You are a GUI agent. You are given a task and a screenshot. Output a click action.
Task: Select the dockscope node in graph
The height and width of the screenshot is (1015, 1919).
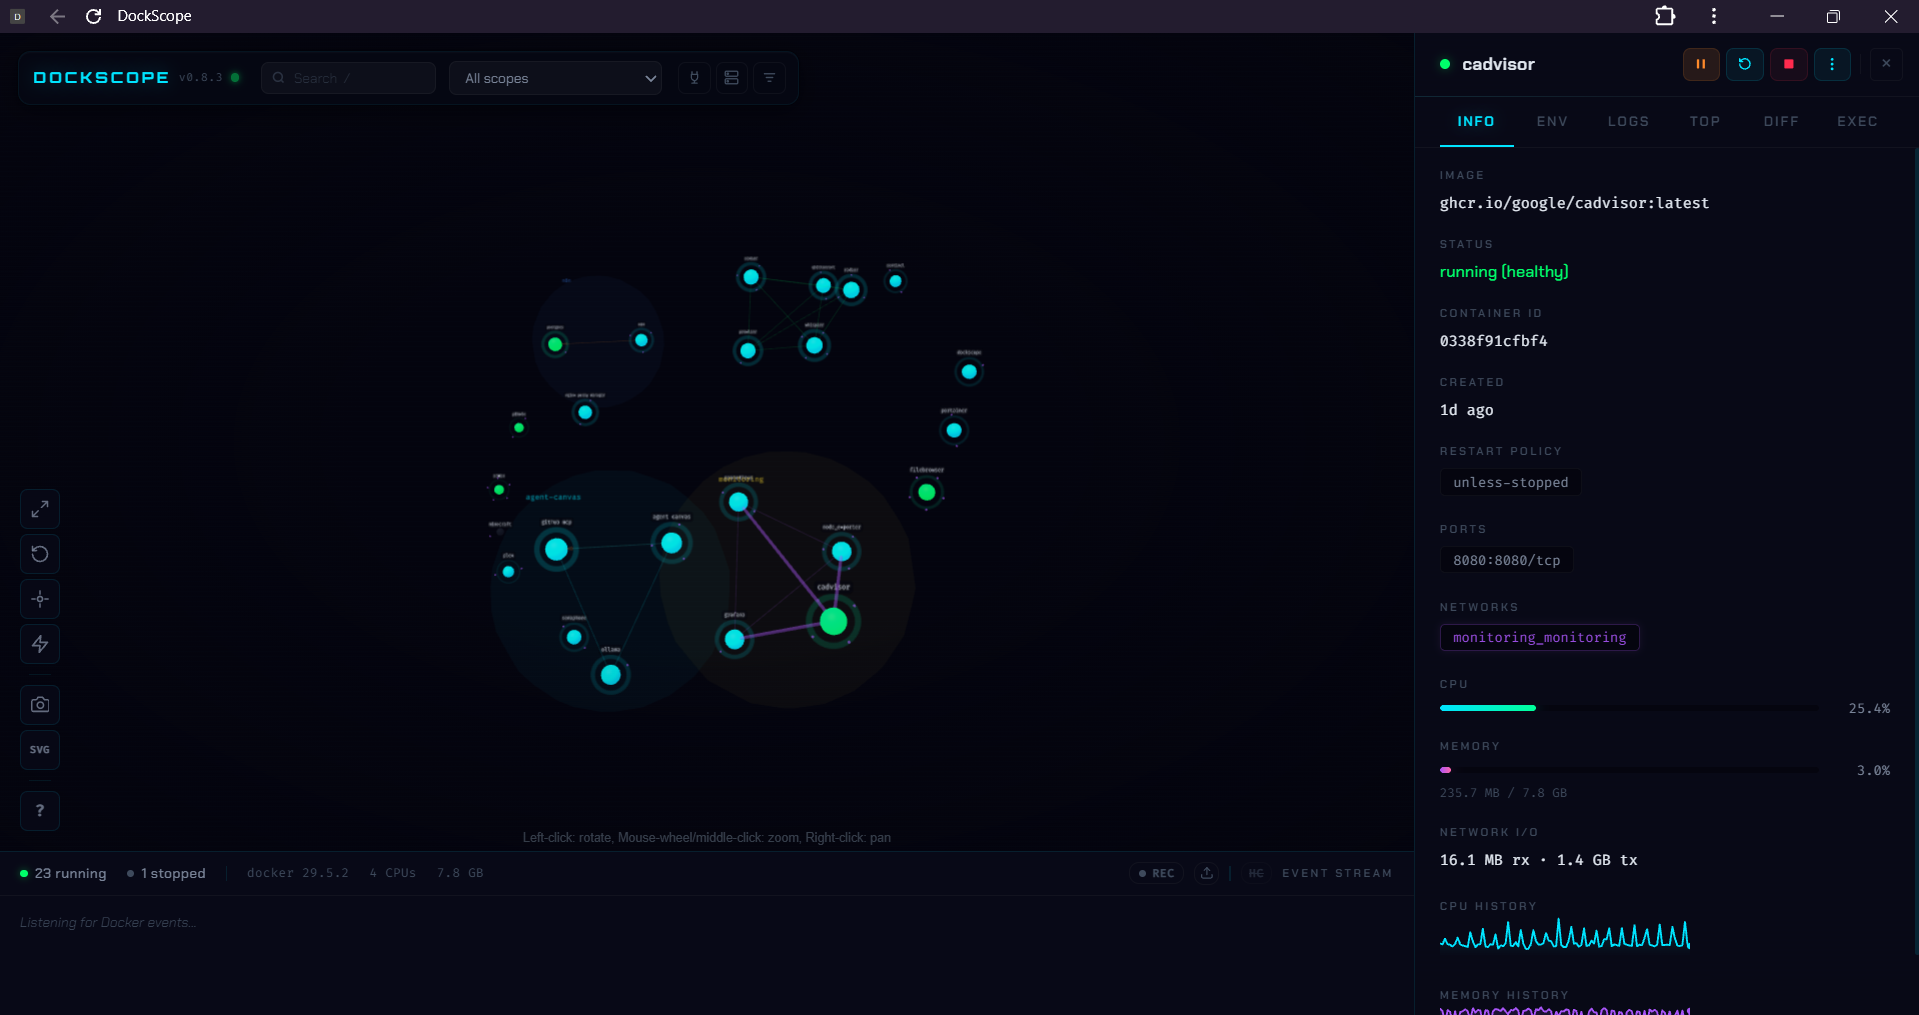969,372
